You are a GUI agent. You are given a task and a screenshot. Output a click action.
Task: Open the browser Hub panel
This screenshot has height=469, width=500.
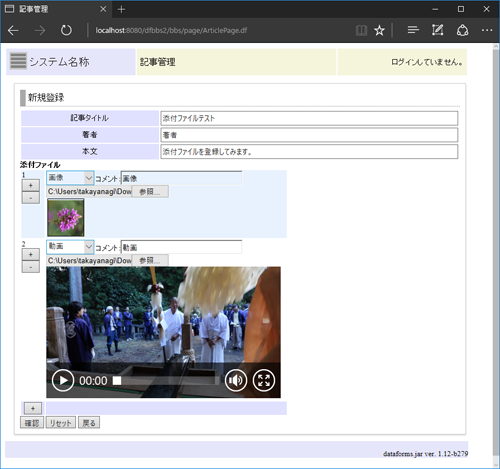point(413,30)
